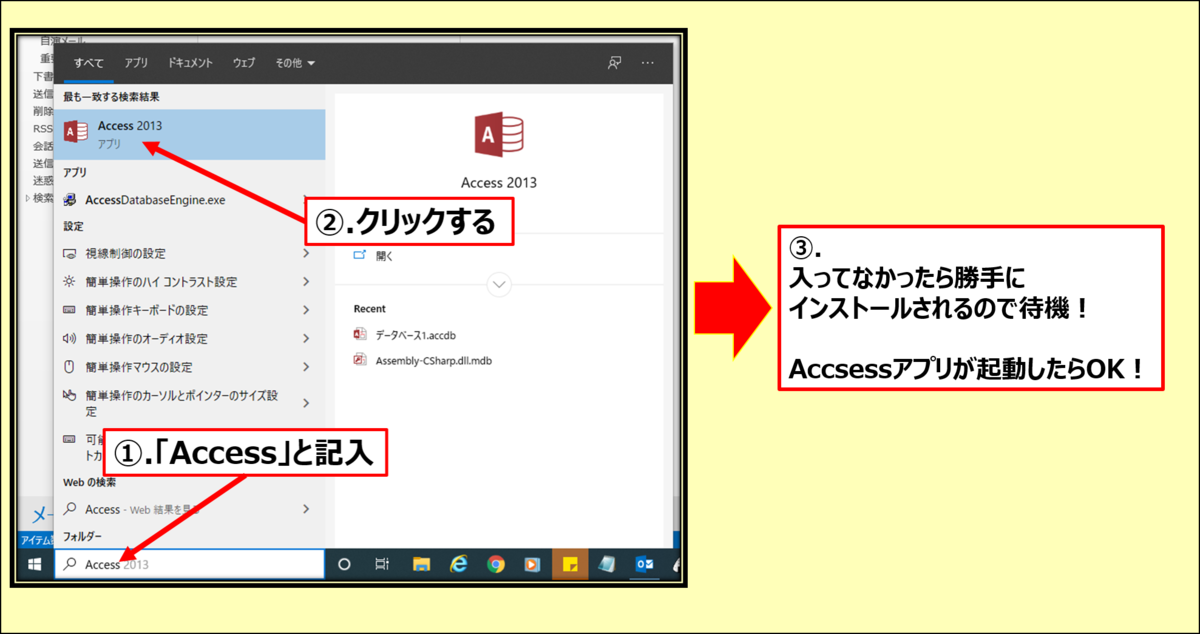Select the 簡単操作のオーディオ設定 text
Screen dimensions: 1200x634
[147, 339]
